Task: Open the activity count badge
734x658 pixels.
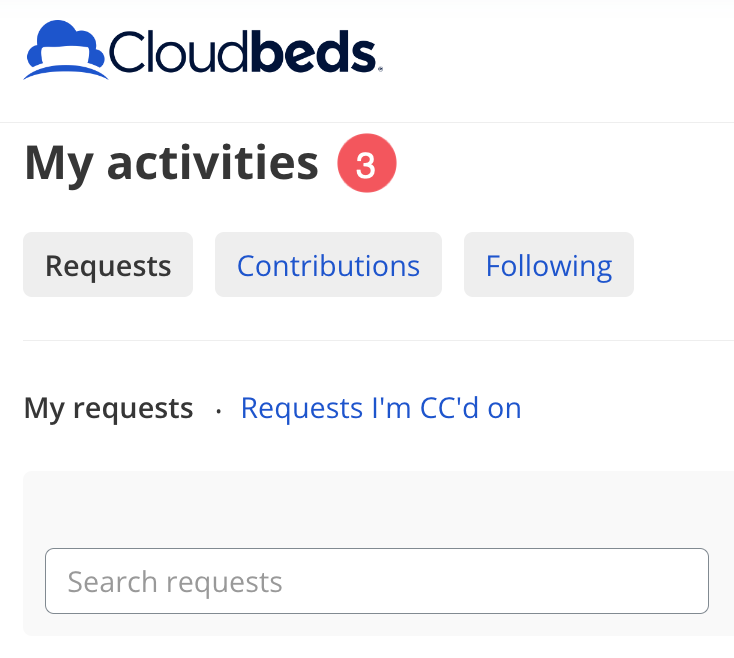Action: pyautogui.click(x=367, y=165)
